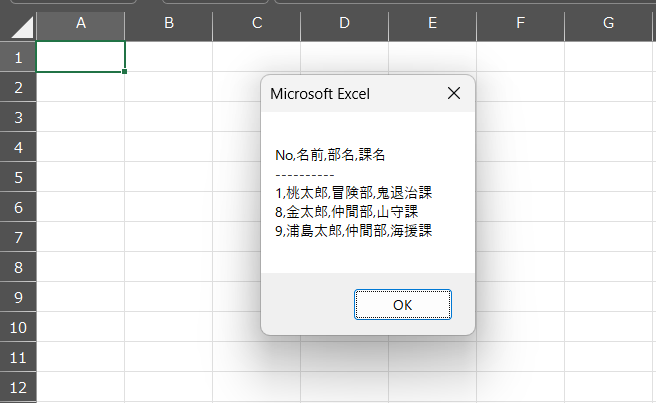The height and width of the screenshot is (403, 656).
Task: Click cell G6
Action: (608, 207)
